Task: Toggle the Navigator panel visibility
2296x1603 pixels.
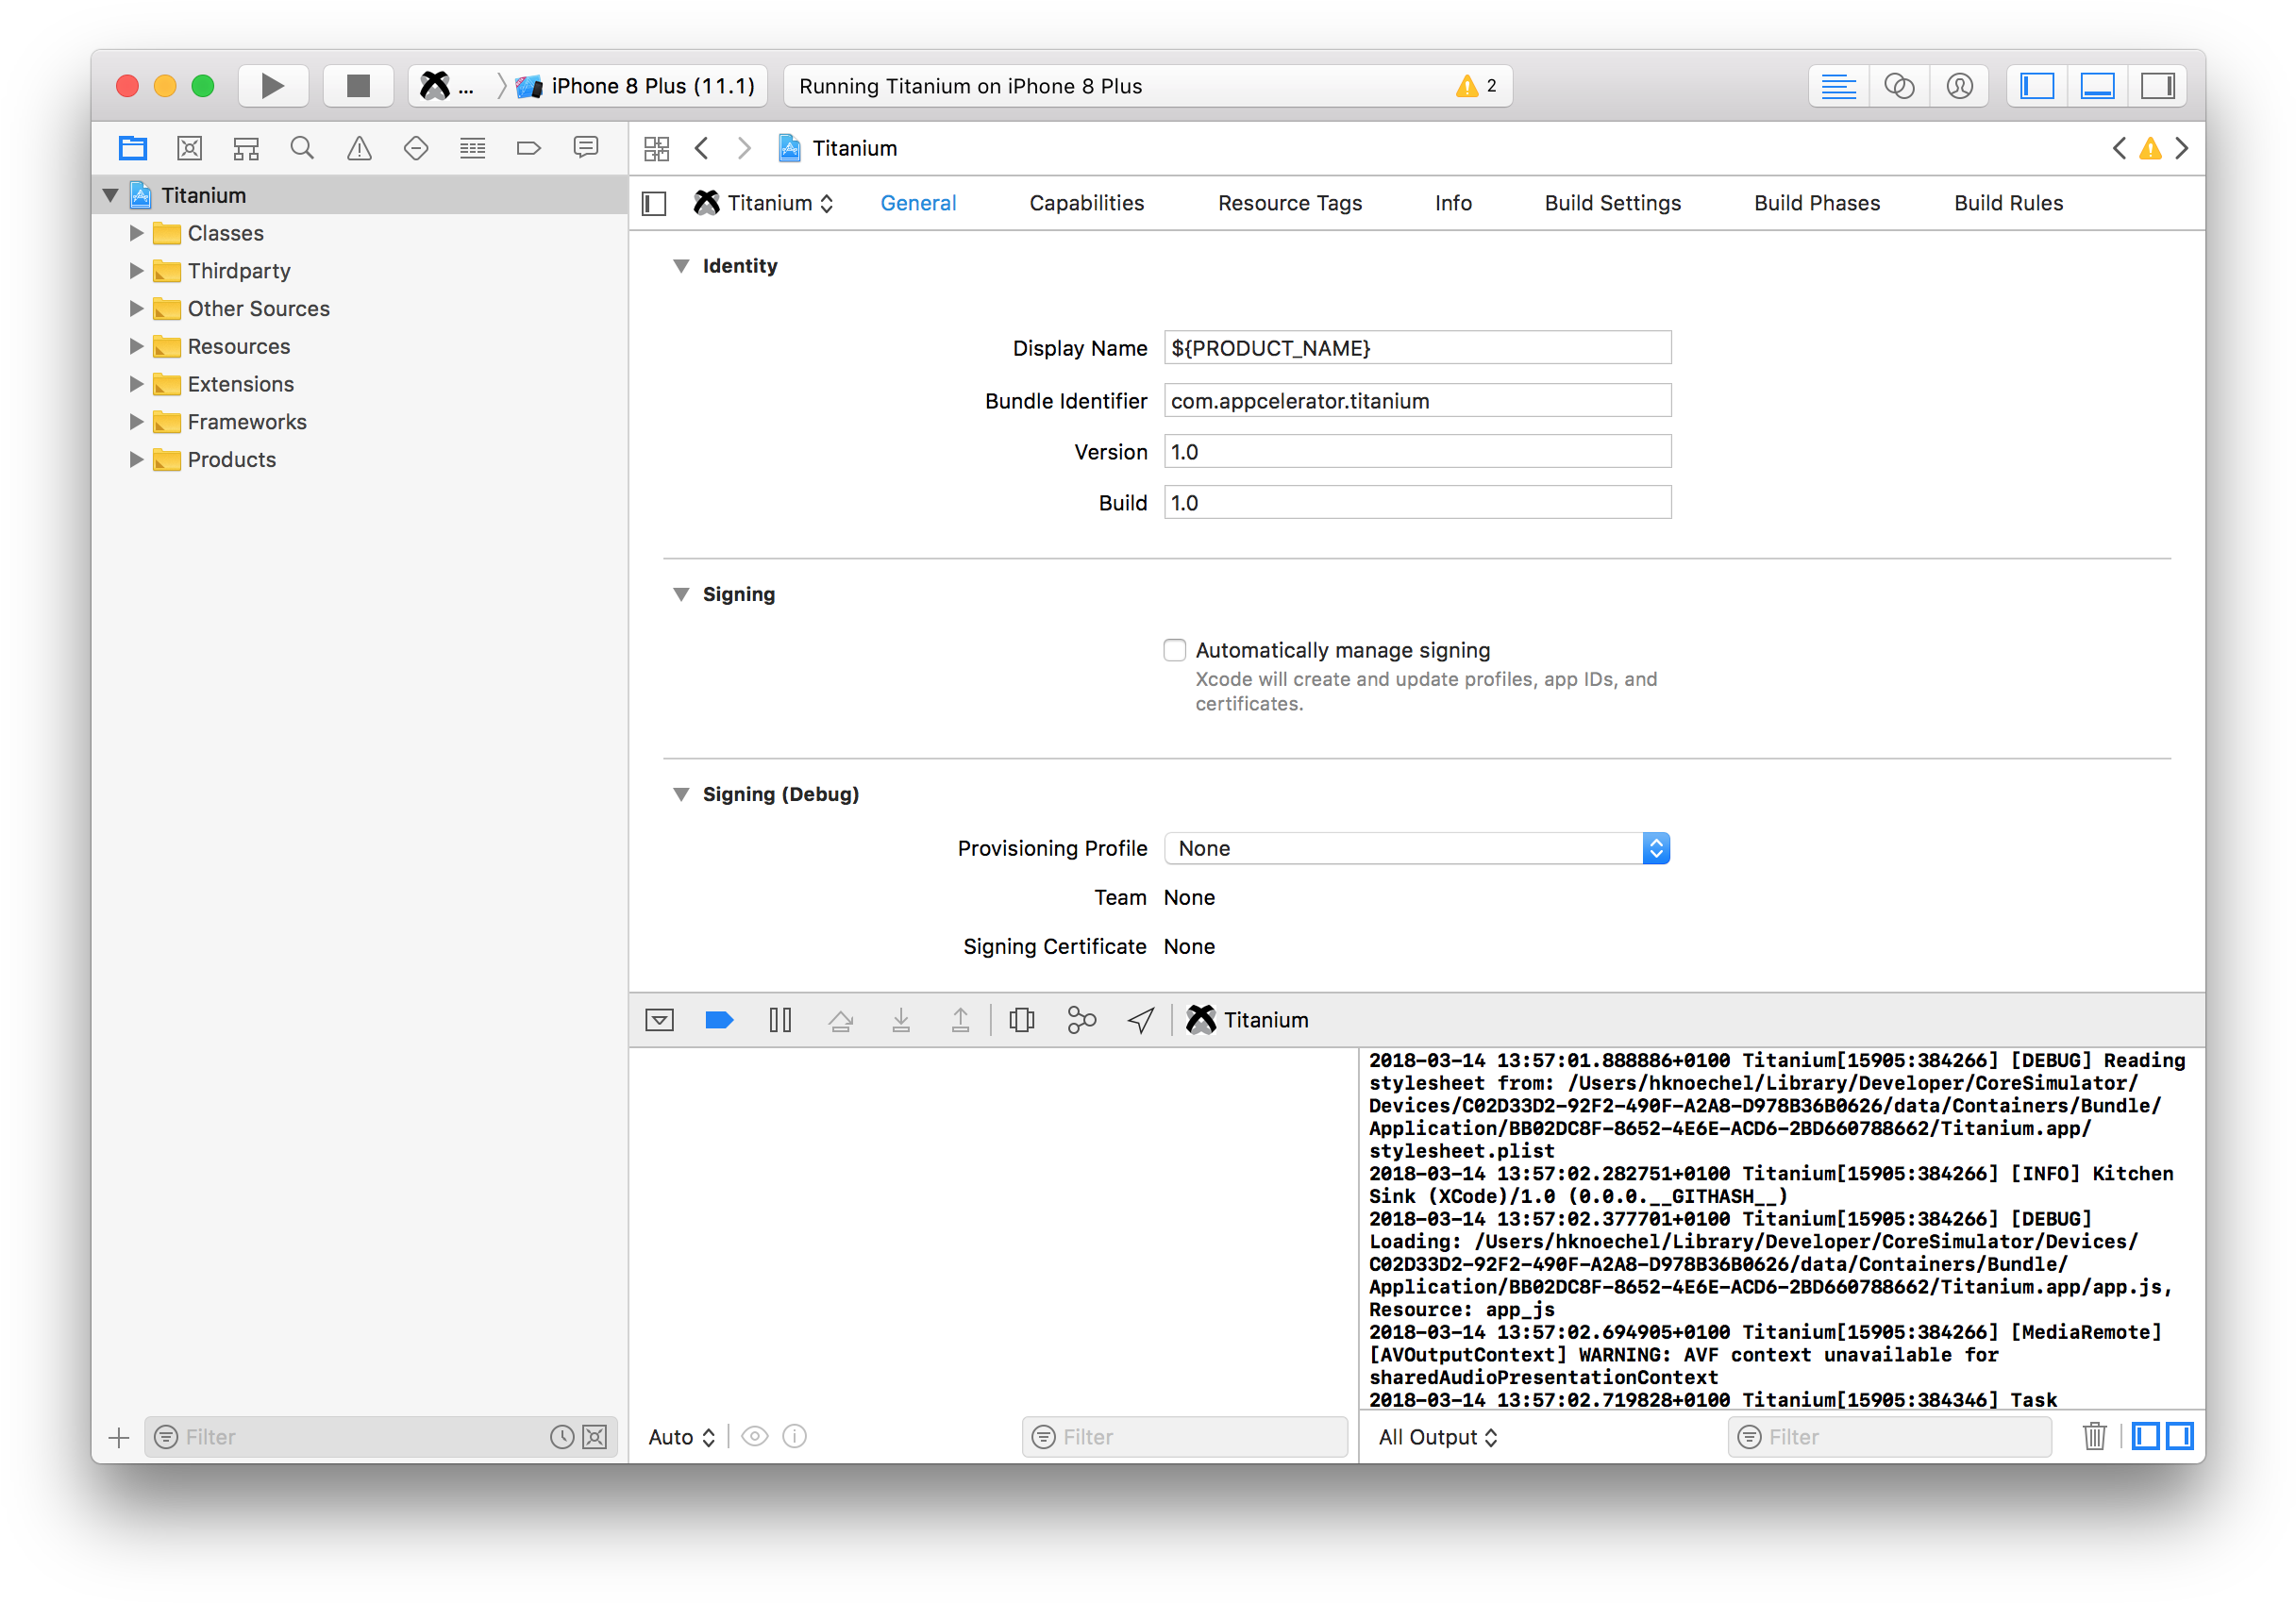Action: [2037, 86]
